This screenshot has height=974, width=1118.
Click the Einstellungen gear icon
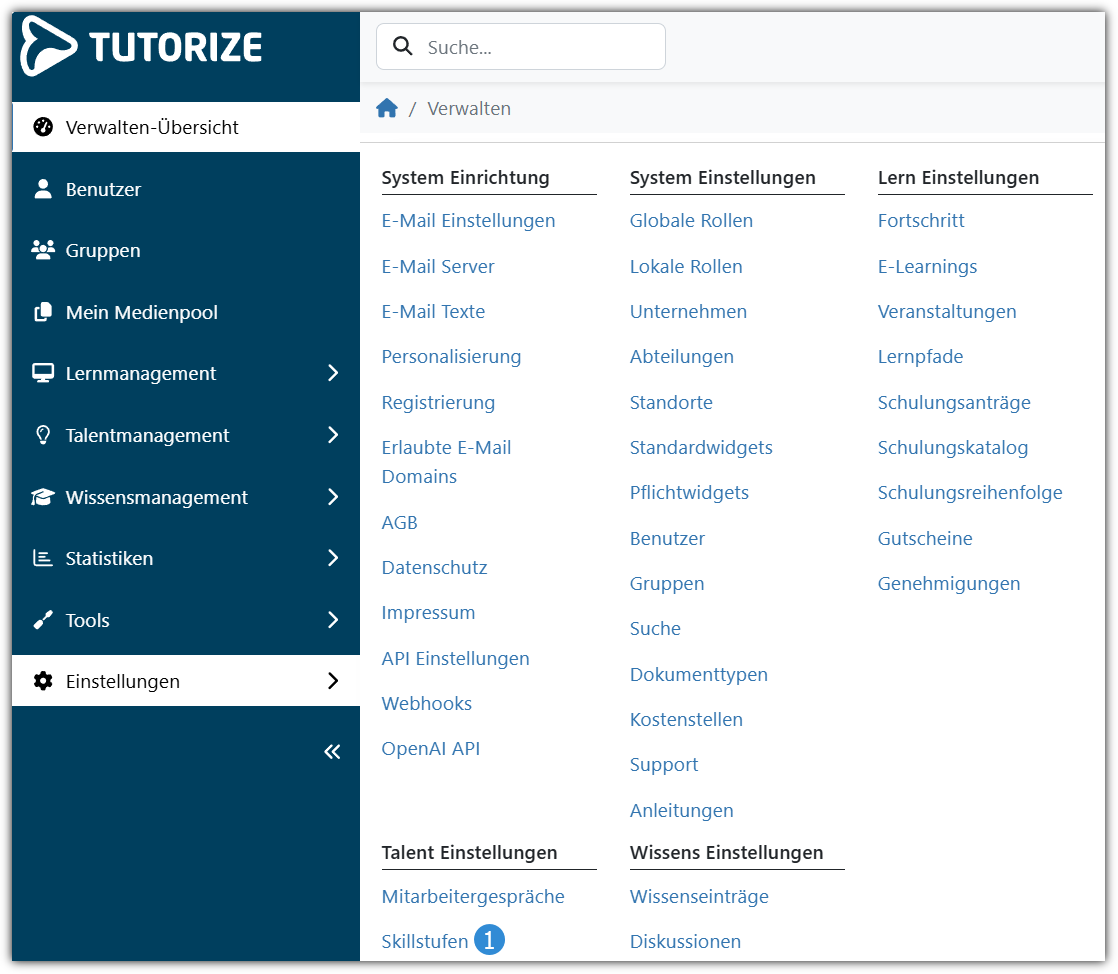(x=43, y=681)
